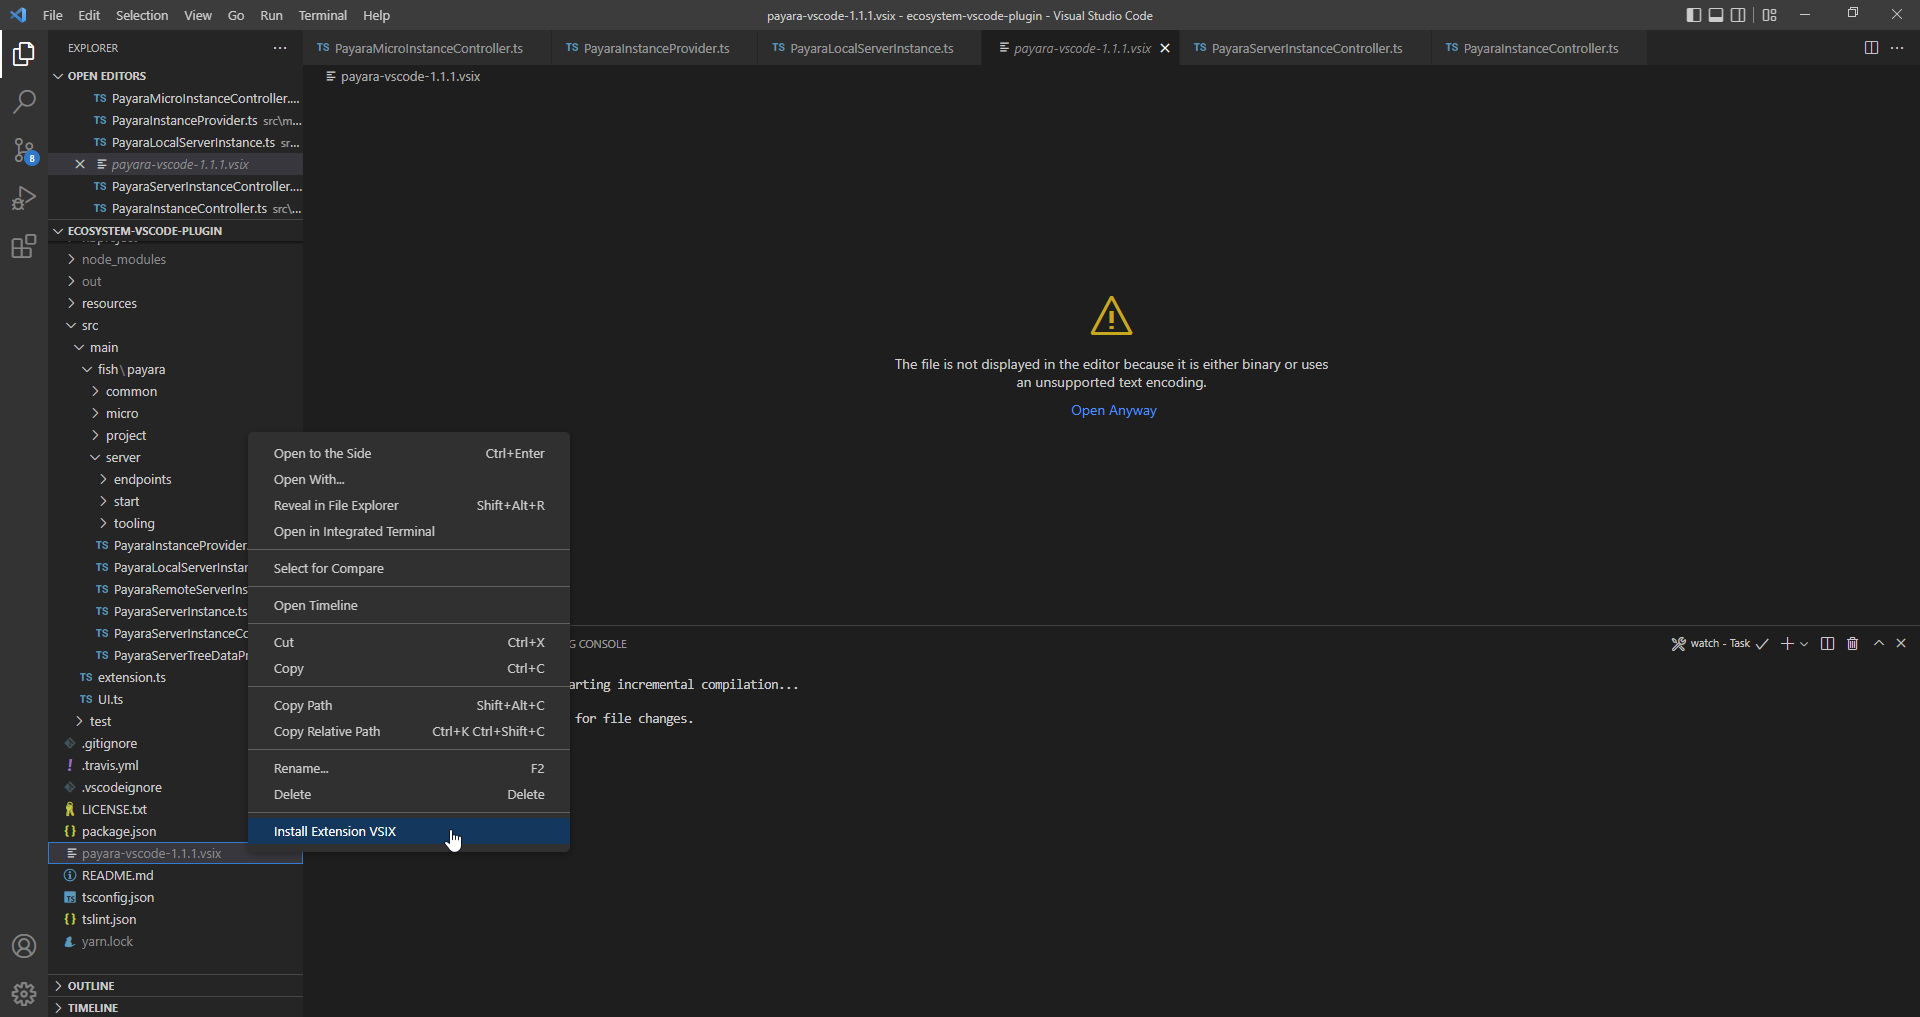Clear the debug console with trash icon
This screenshot has width=1920, height=1017.
(x=1853, y=643)
